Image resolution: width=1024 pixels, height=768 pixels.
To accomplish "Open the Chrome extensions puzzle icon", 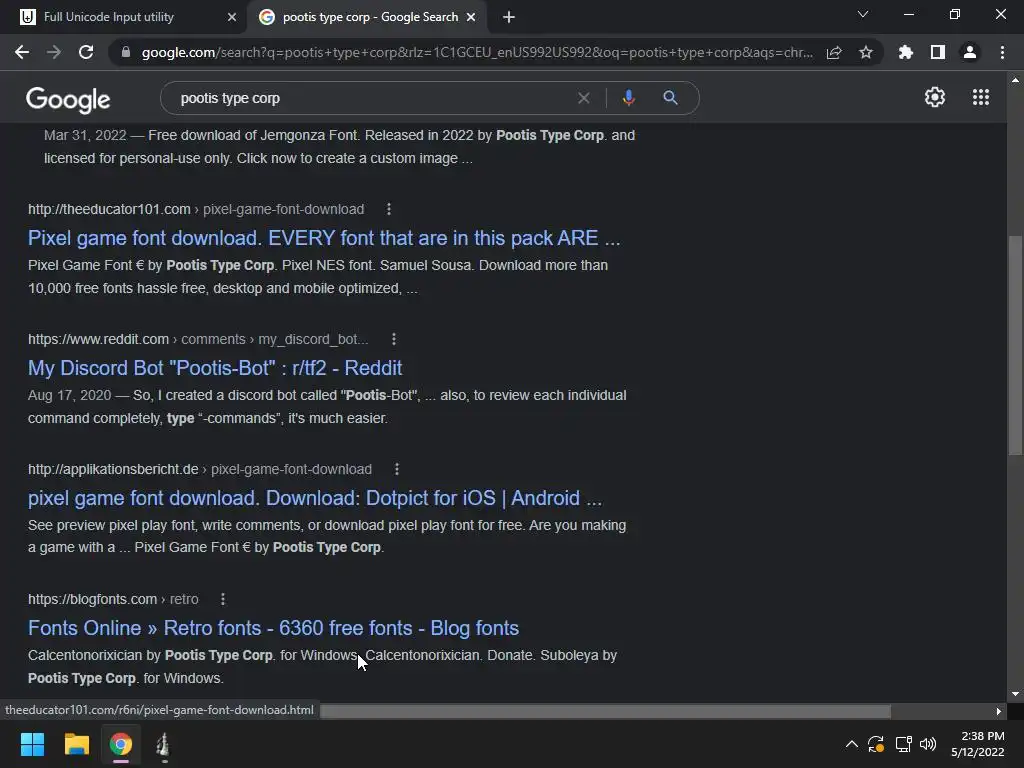I will [x=906, y=52].
